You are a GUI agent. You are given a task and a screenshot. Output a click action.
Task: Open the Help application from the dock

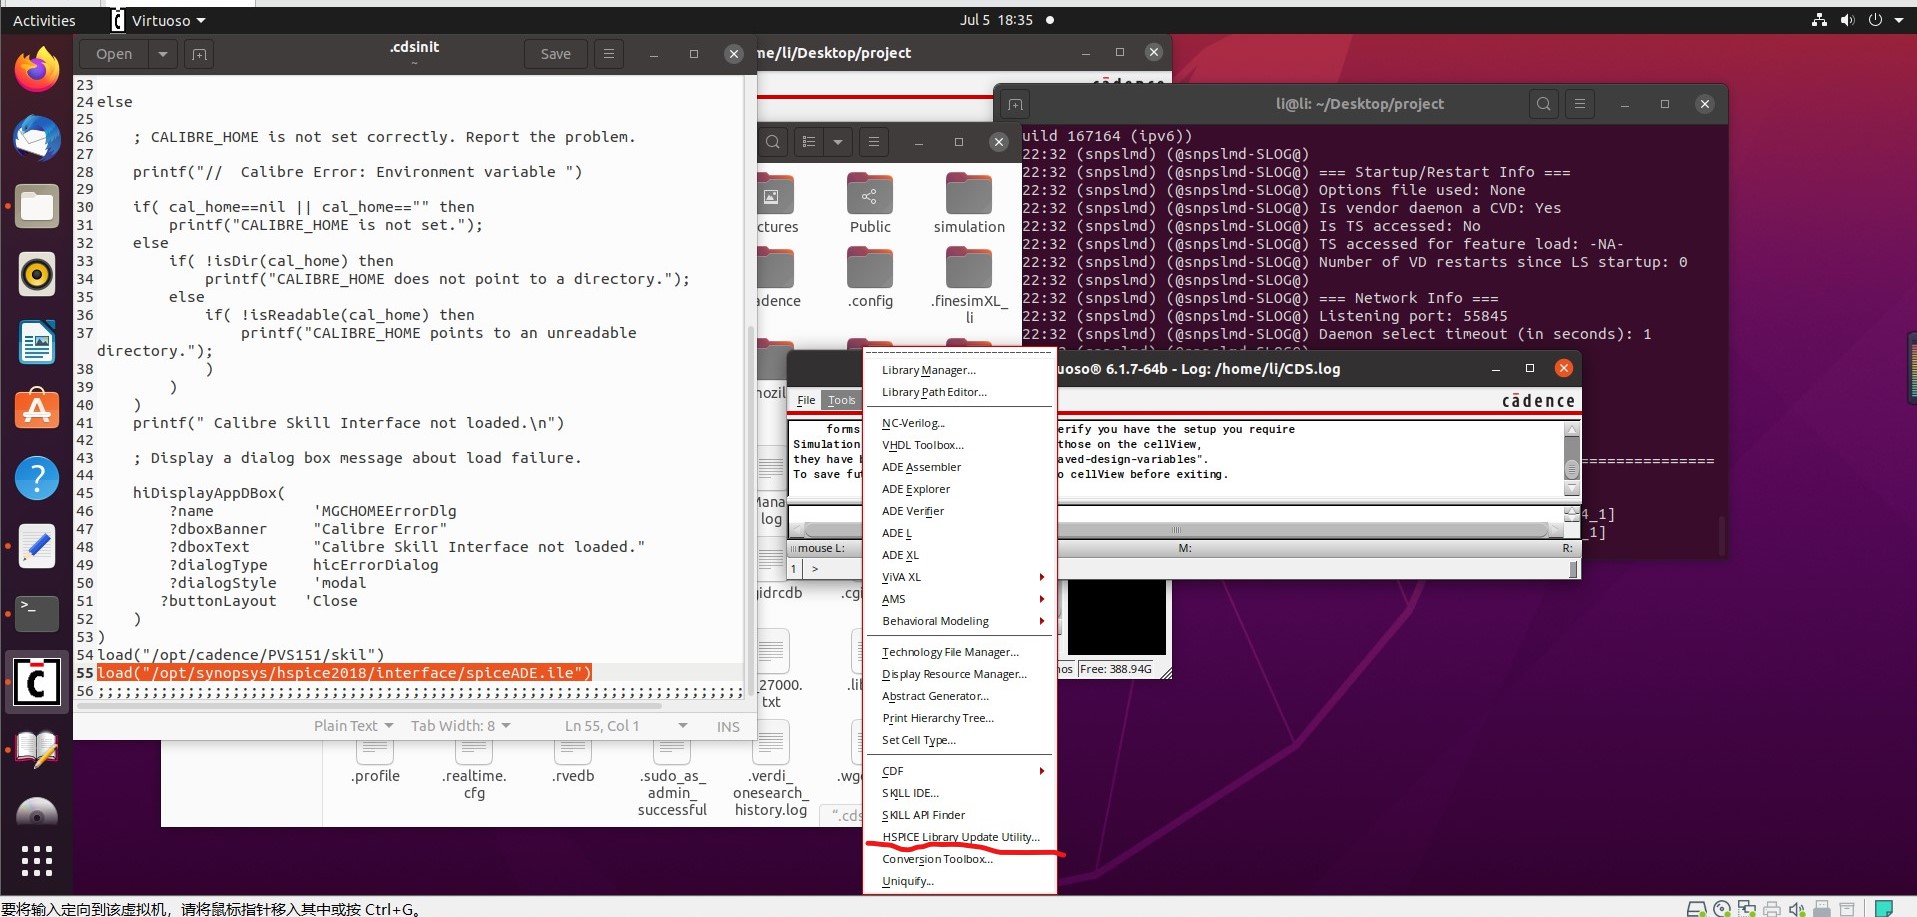coord(36,478)
